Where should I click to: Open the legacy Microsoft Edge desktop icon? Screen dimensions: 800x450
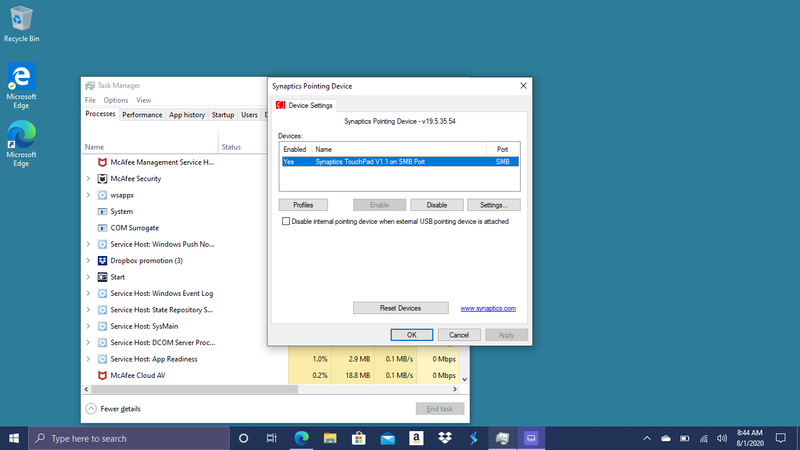(x=21, y=85)
